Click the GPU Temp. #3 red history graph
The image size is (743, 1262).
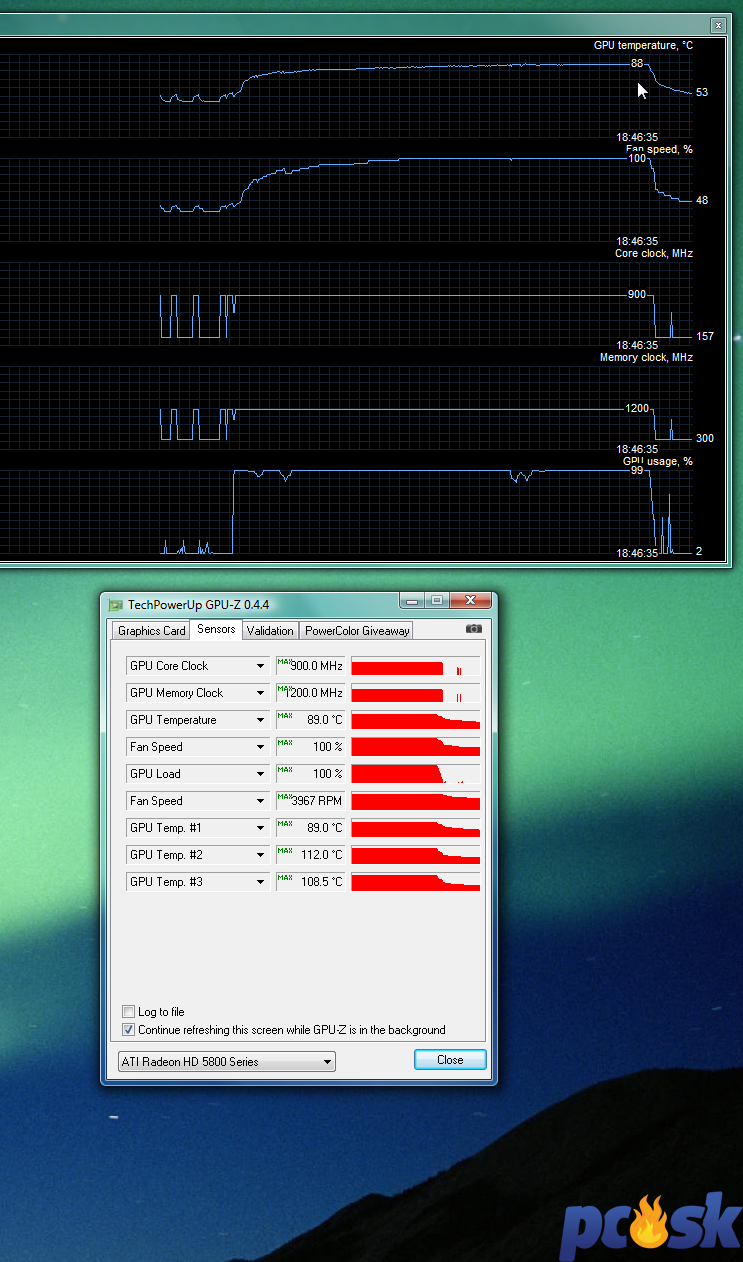click(x=416, y=882)
